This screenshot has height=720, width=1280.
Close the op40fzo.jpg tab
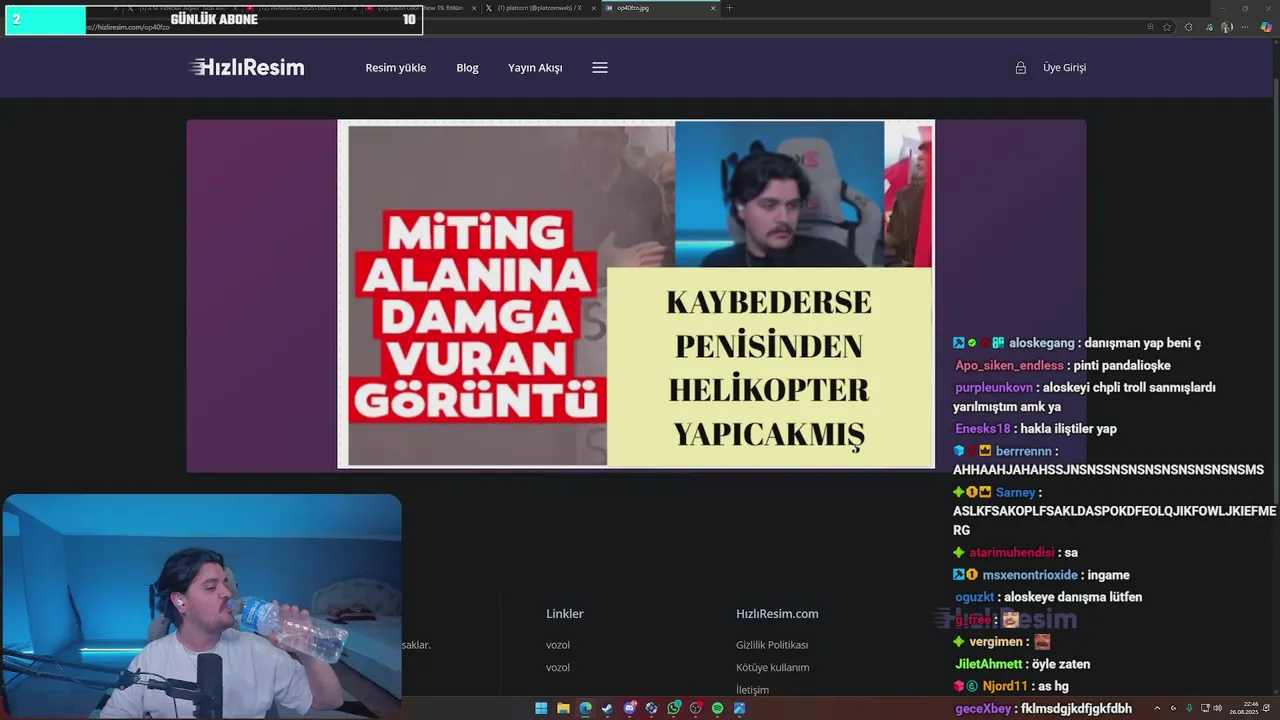[713, 8]
